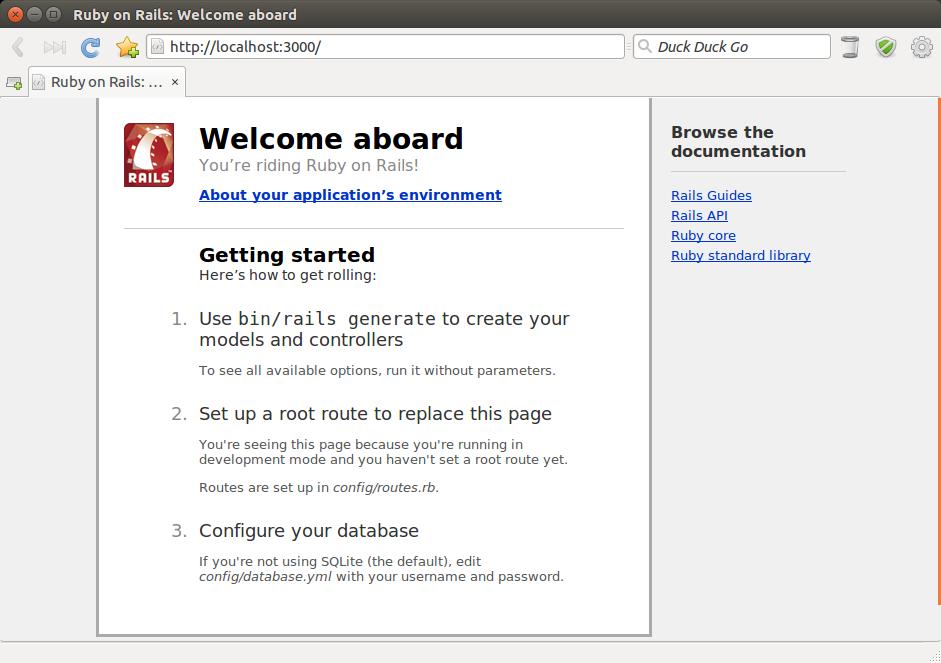Open the browser settings gear
The width and height of the screenshot is (941, 663).
coord(922,47)
